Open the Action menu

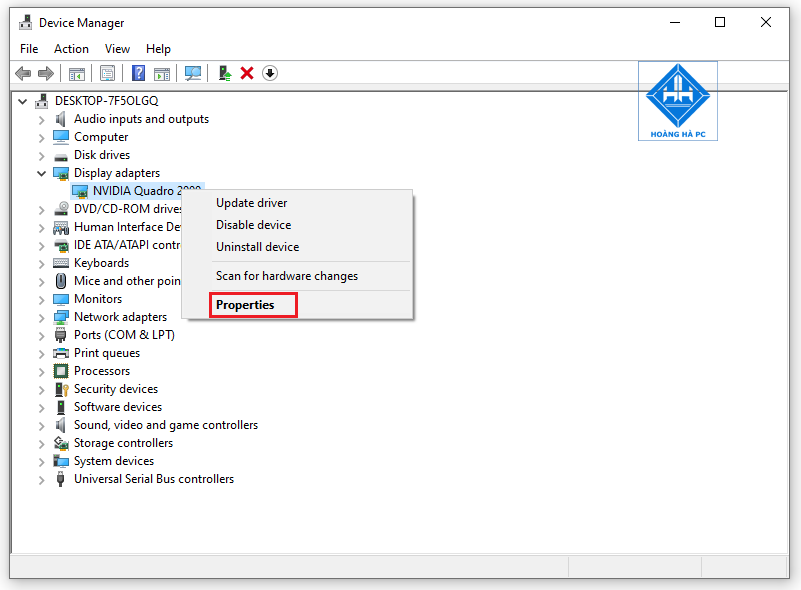point(71,48)
